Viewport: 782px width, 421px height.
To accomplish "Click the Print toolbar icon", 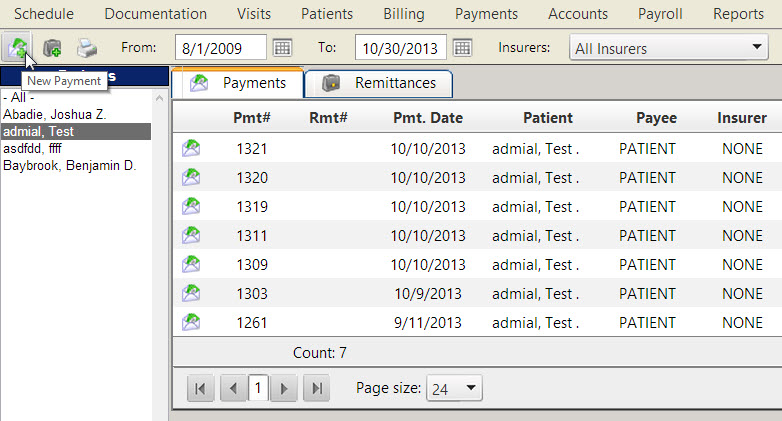I will [87, 48].
